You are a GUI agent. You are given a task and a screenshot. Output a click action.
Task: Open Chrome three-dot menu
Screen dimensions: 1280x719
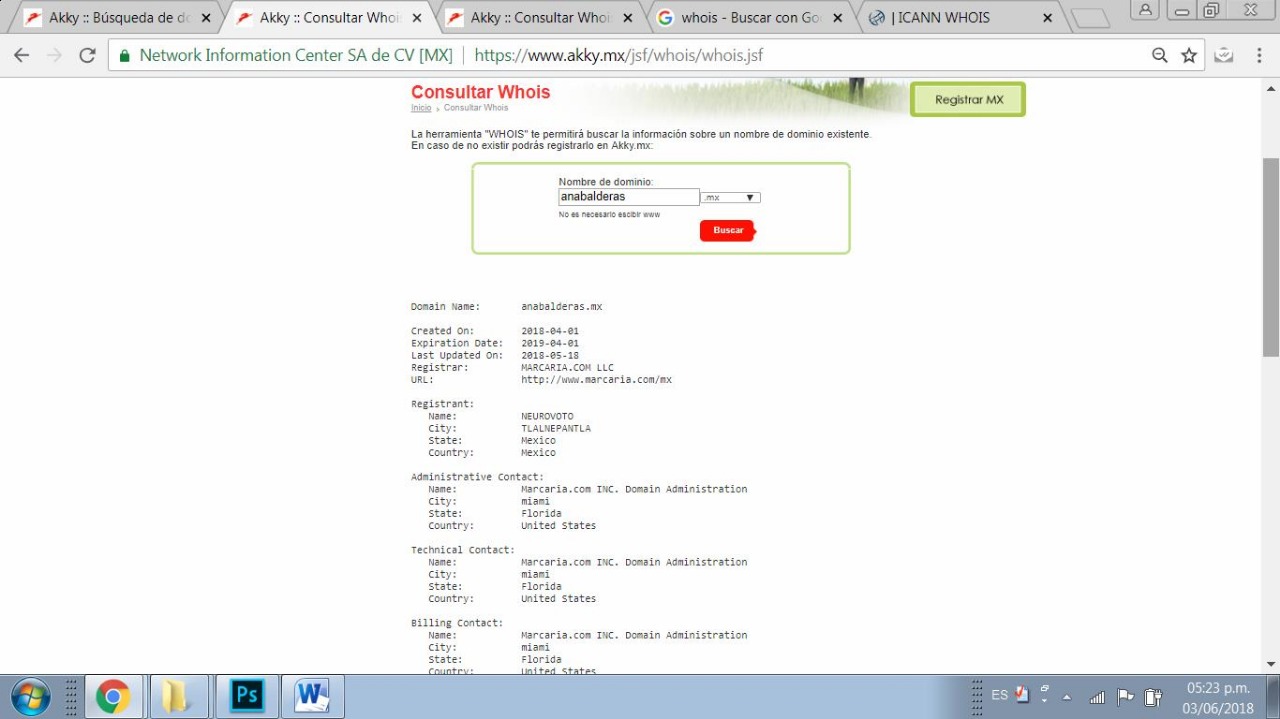(1258, 56)
